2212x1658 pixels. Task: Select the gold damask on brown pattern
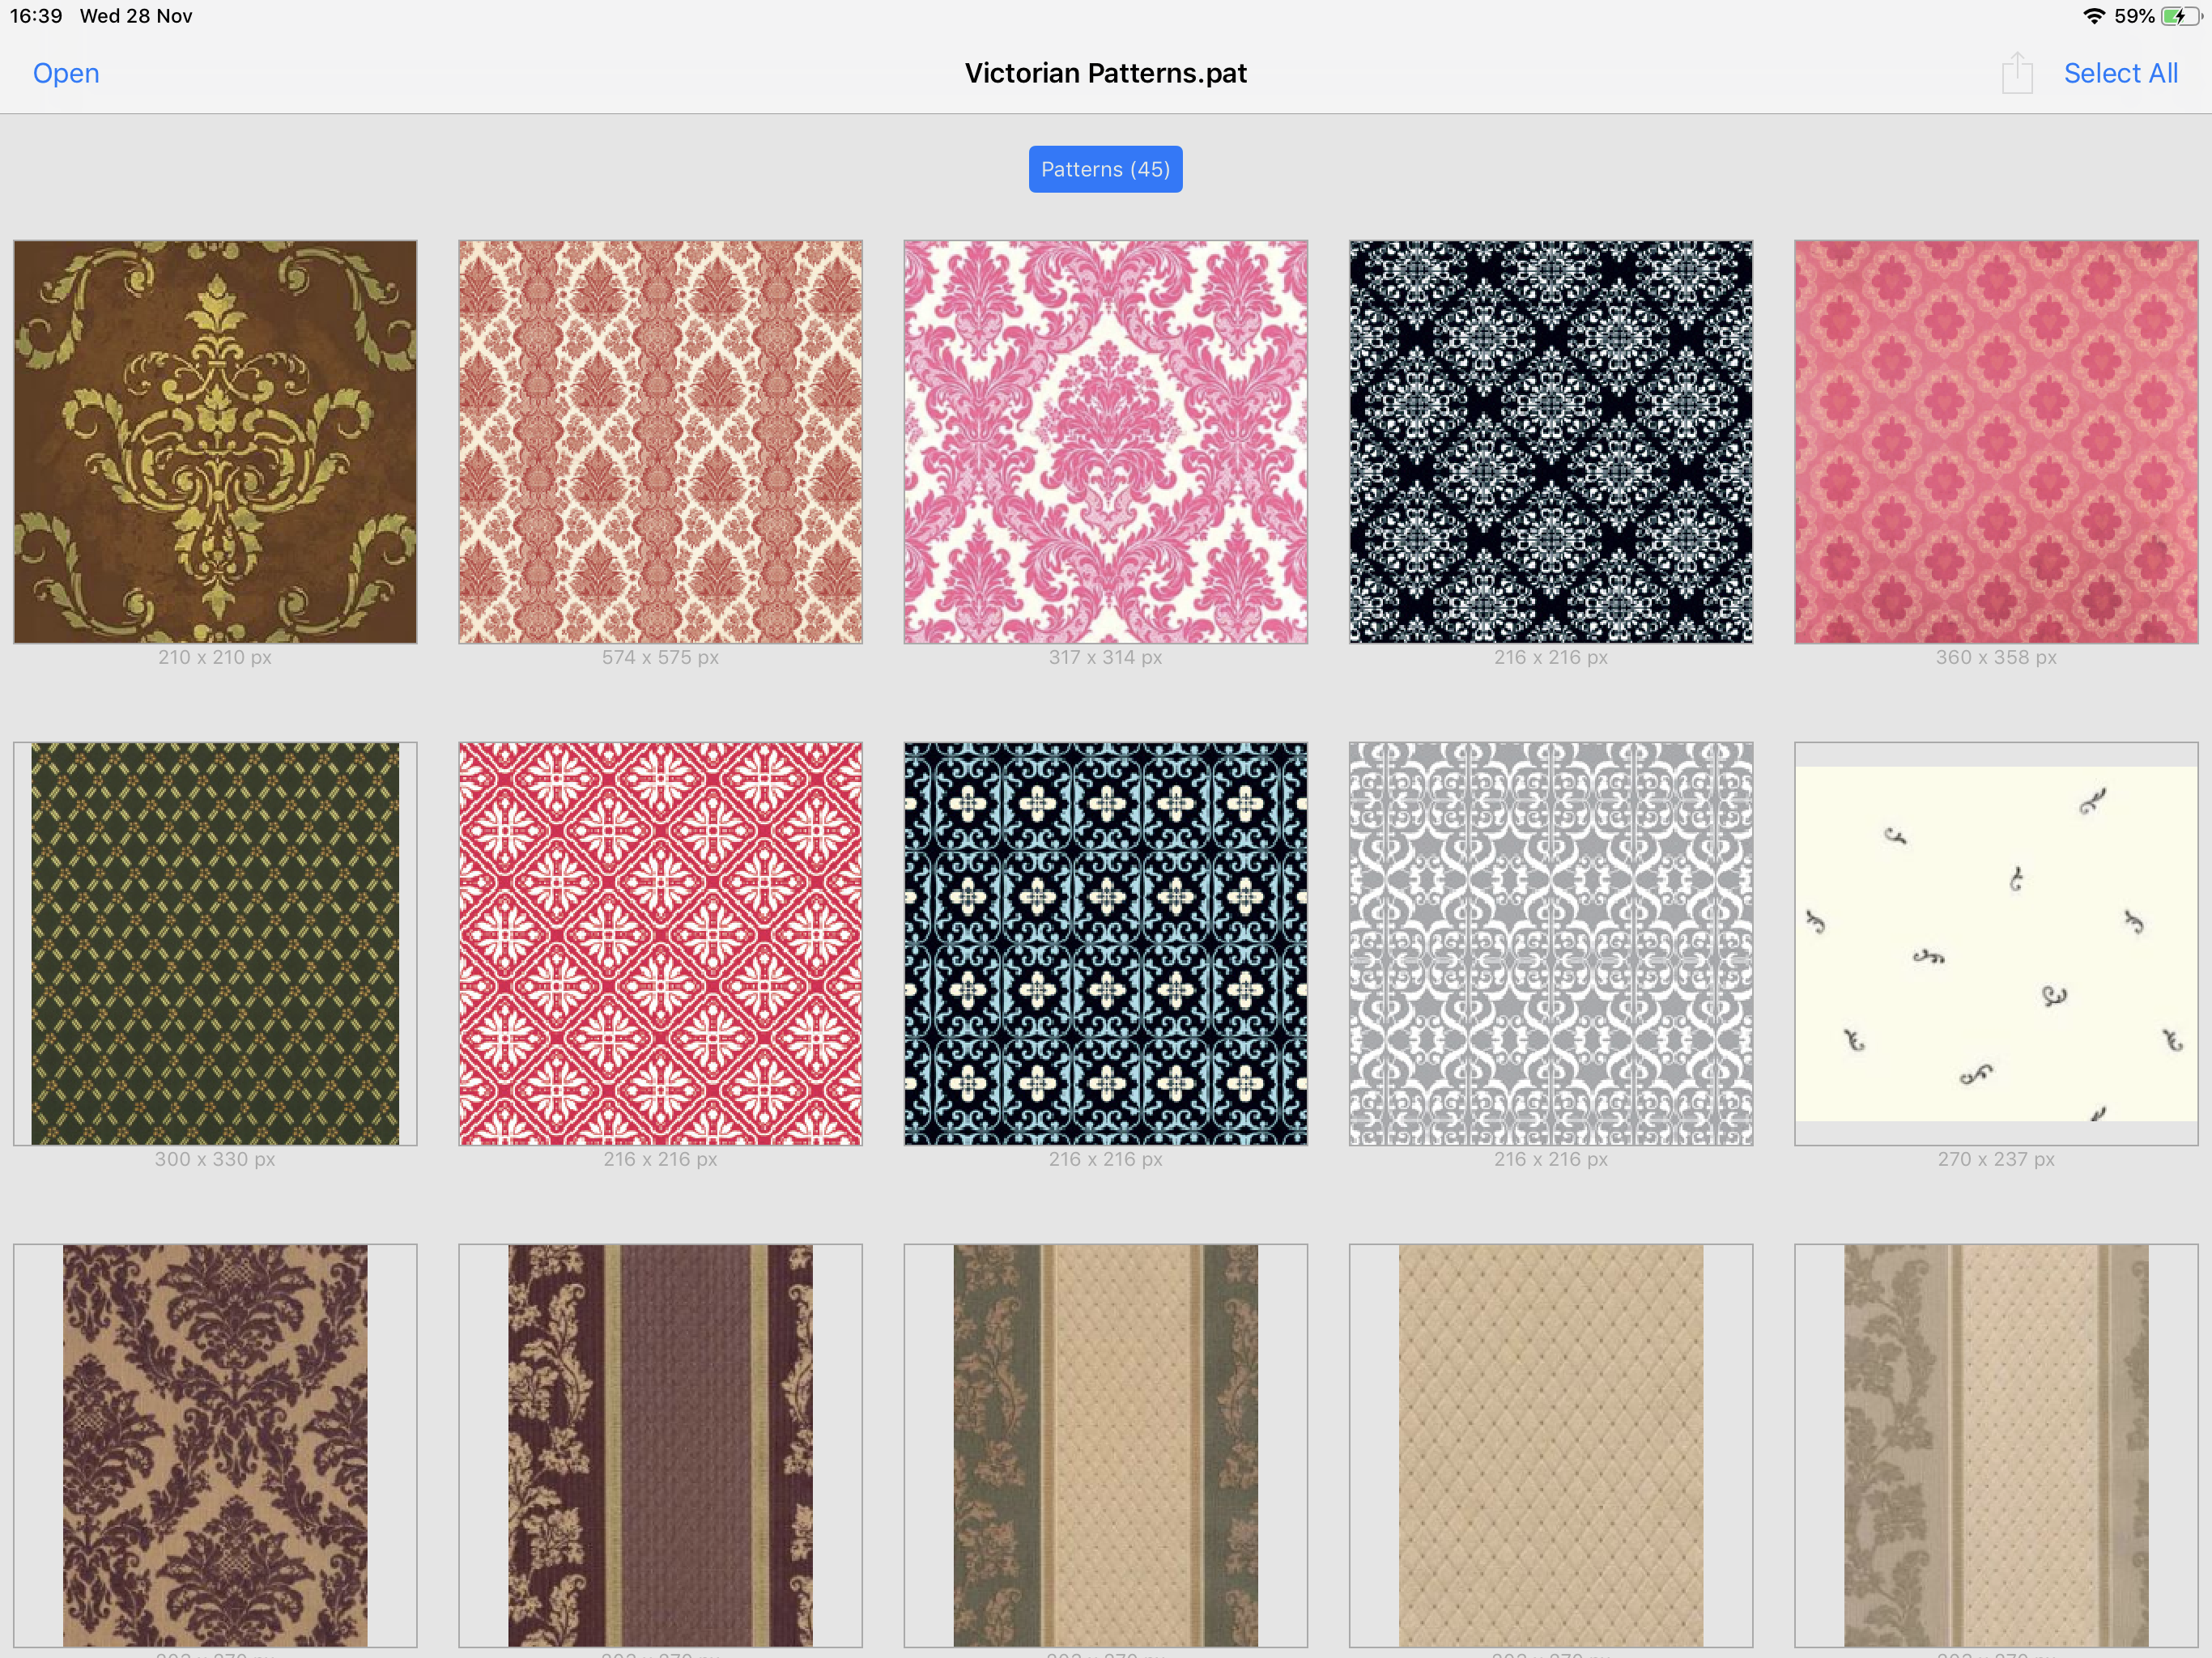click(x=215, y=441)
